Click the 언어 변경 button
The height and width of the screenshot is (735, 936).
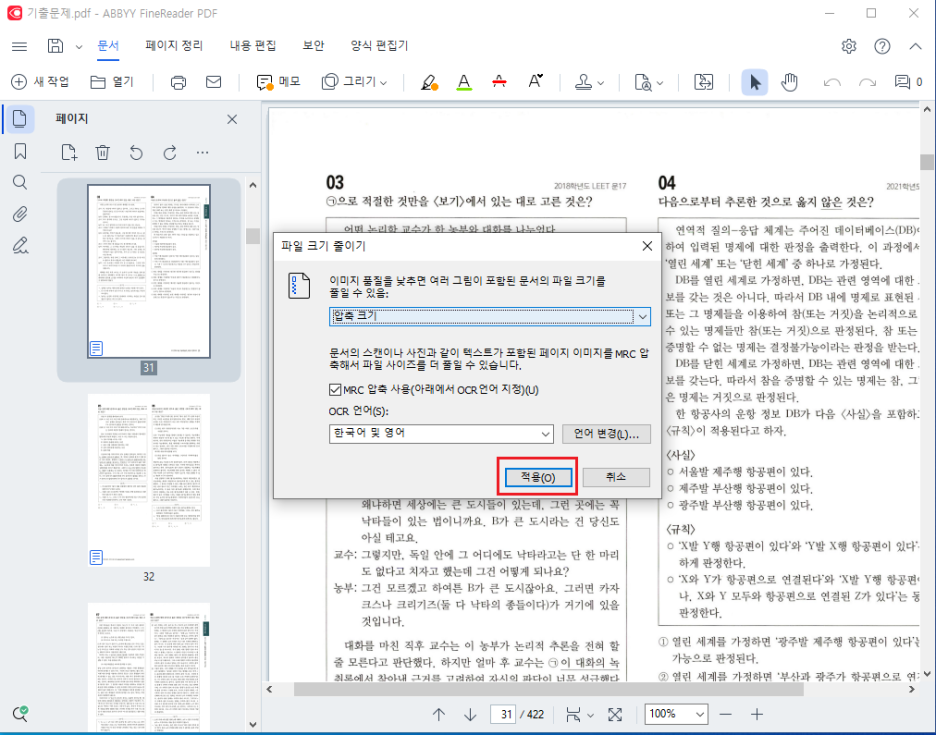[x=606, y=433]
